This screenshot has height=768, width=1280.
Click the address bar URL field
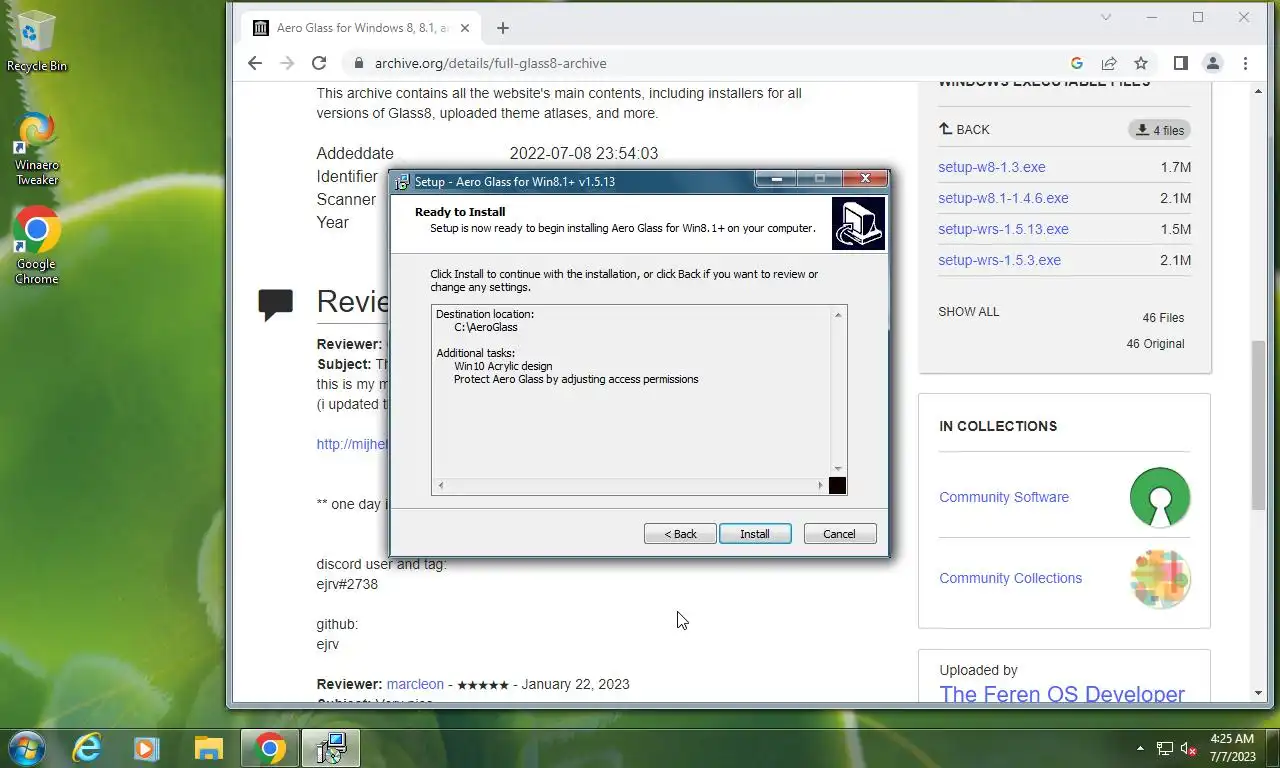[700, 63]
